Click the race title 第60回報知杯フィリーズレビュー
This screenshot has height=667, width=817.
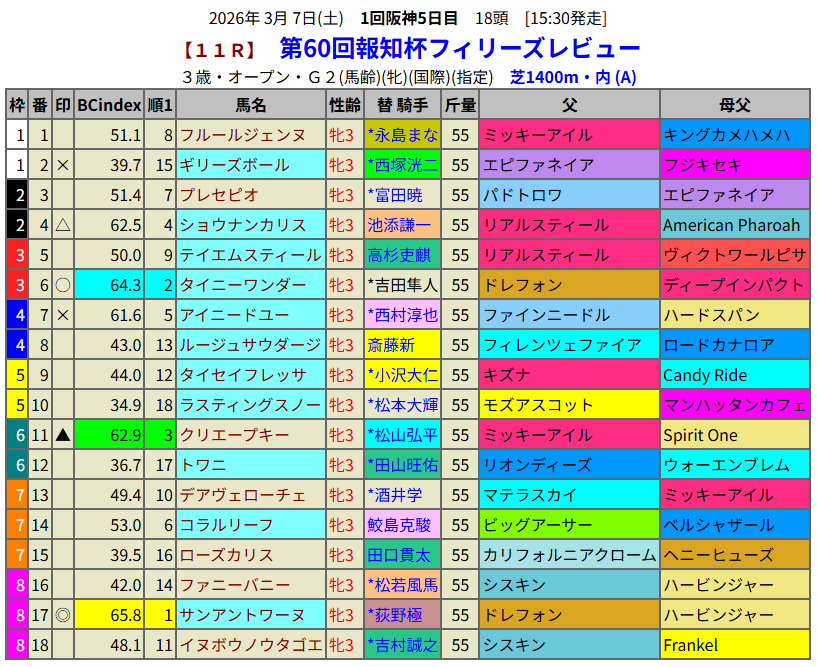pos(459,48)
